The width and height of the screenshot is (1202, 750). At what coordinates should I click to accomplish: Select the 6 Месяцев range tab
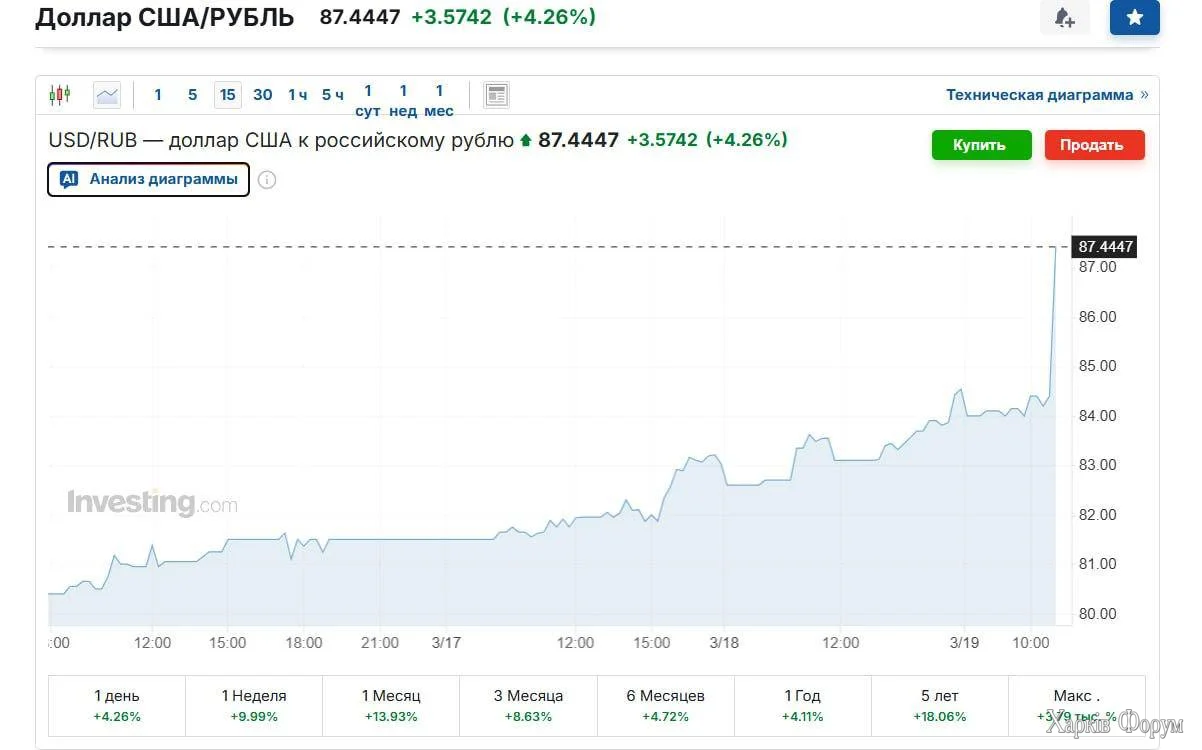pyautogui.click(x=666, y=704)
